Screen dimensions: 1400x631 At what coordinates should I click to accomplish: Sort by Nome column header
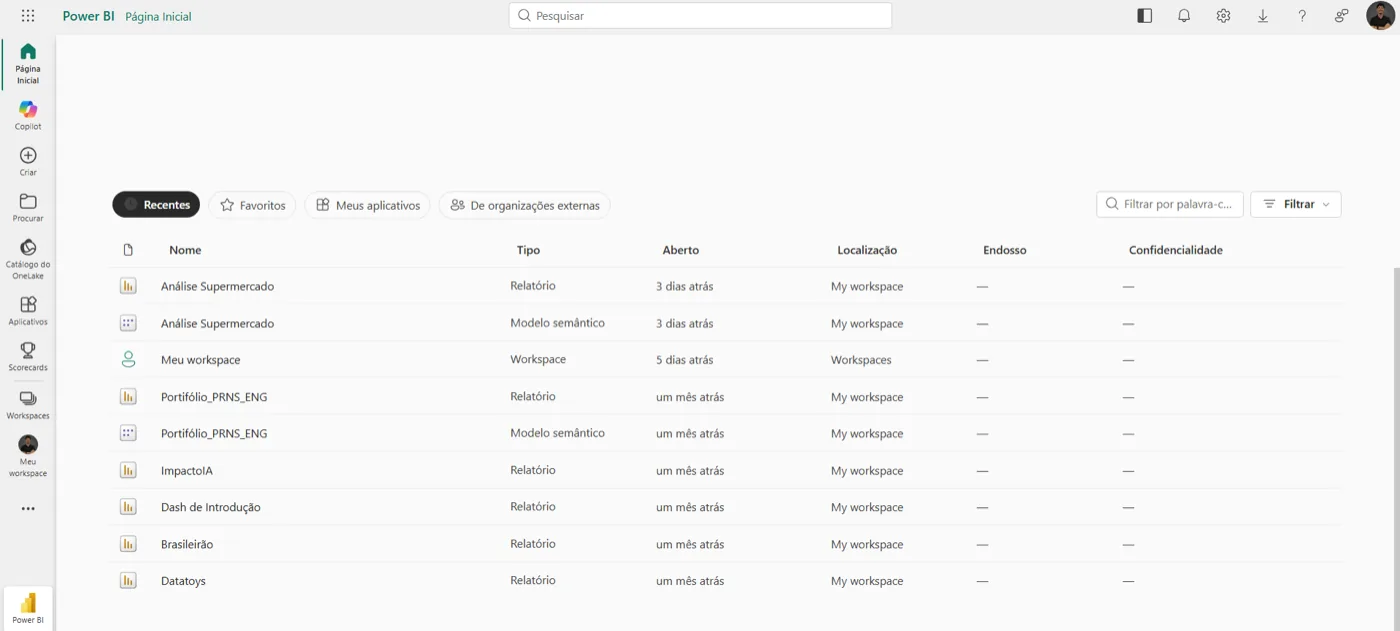coord(185,250)
